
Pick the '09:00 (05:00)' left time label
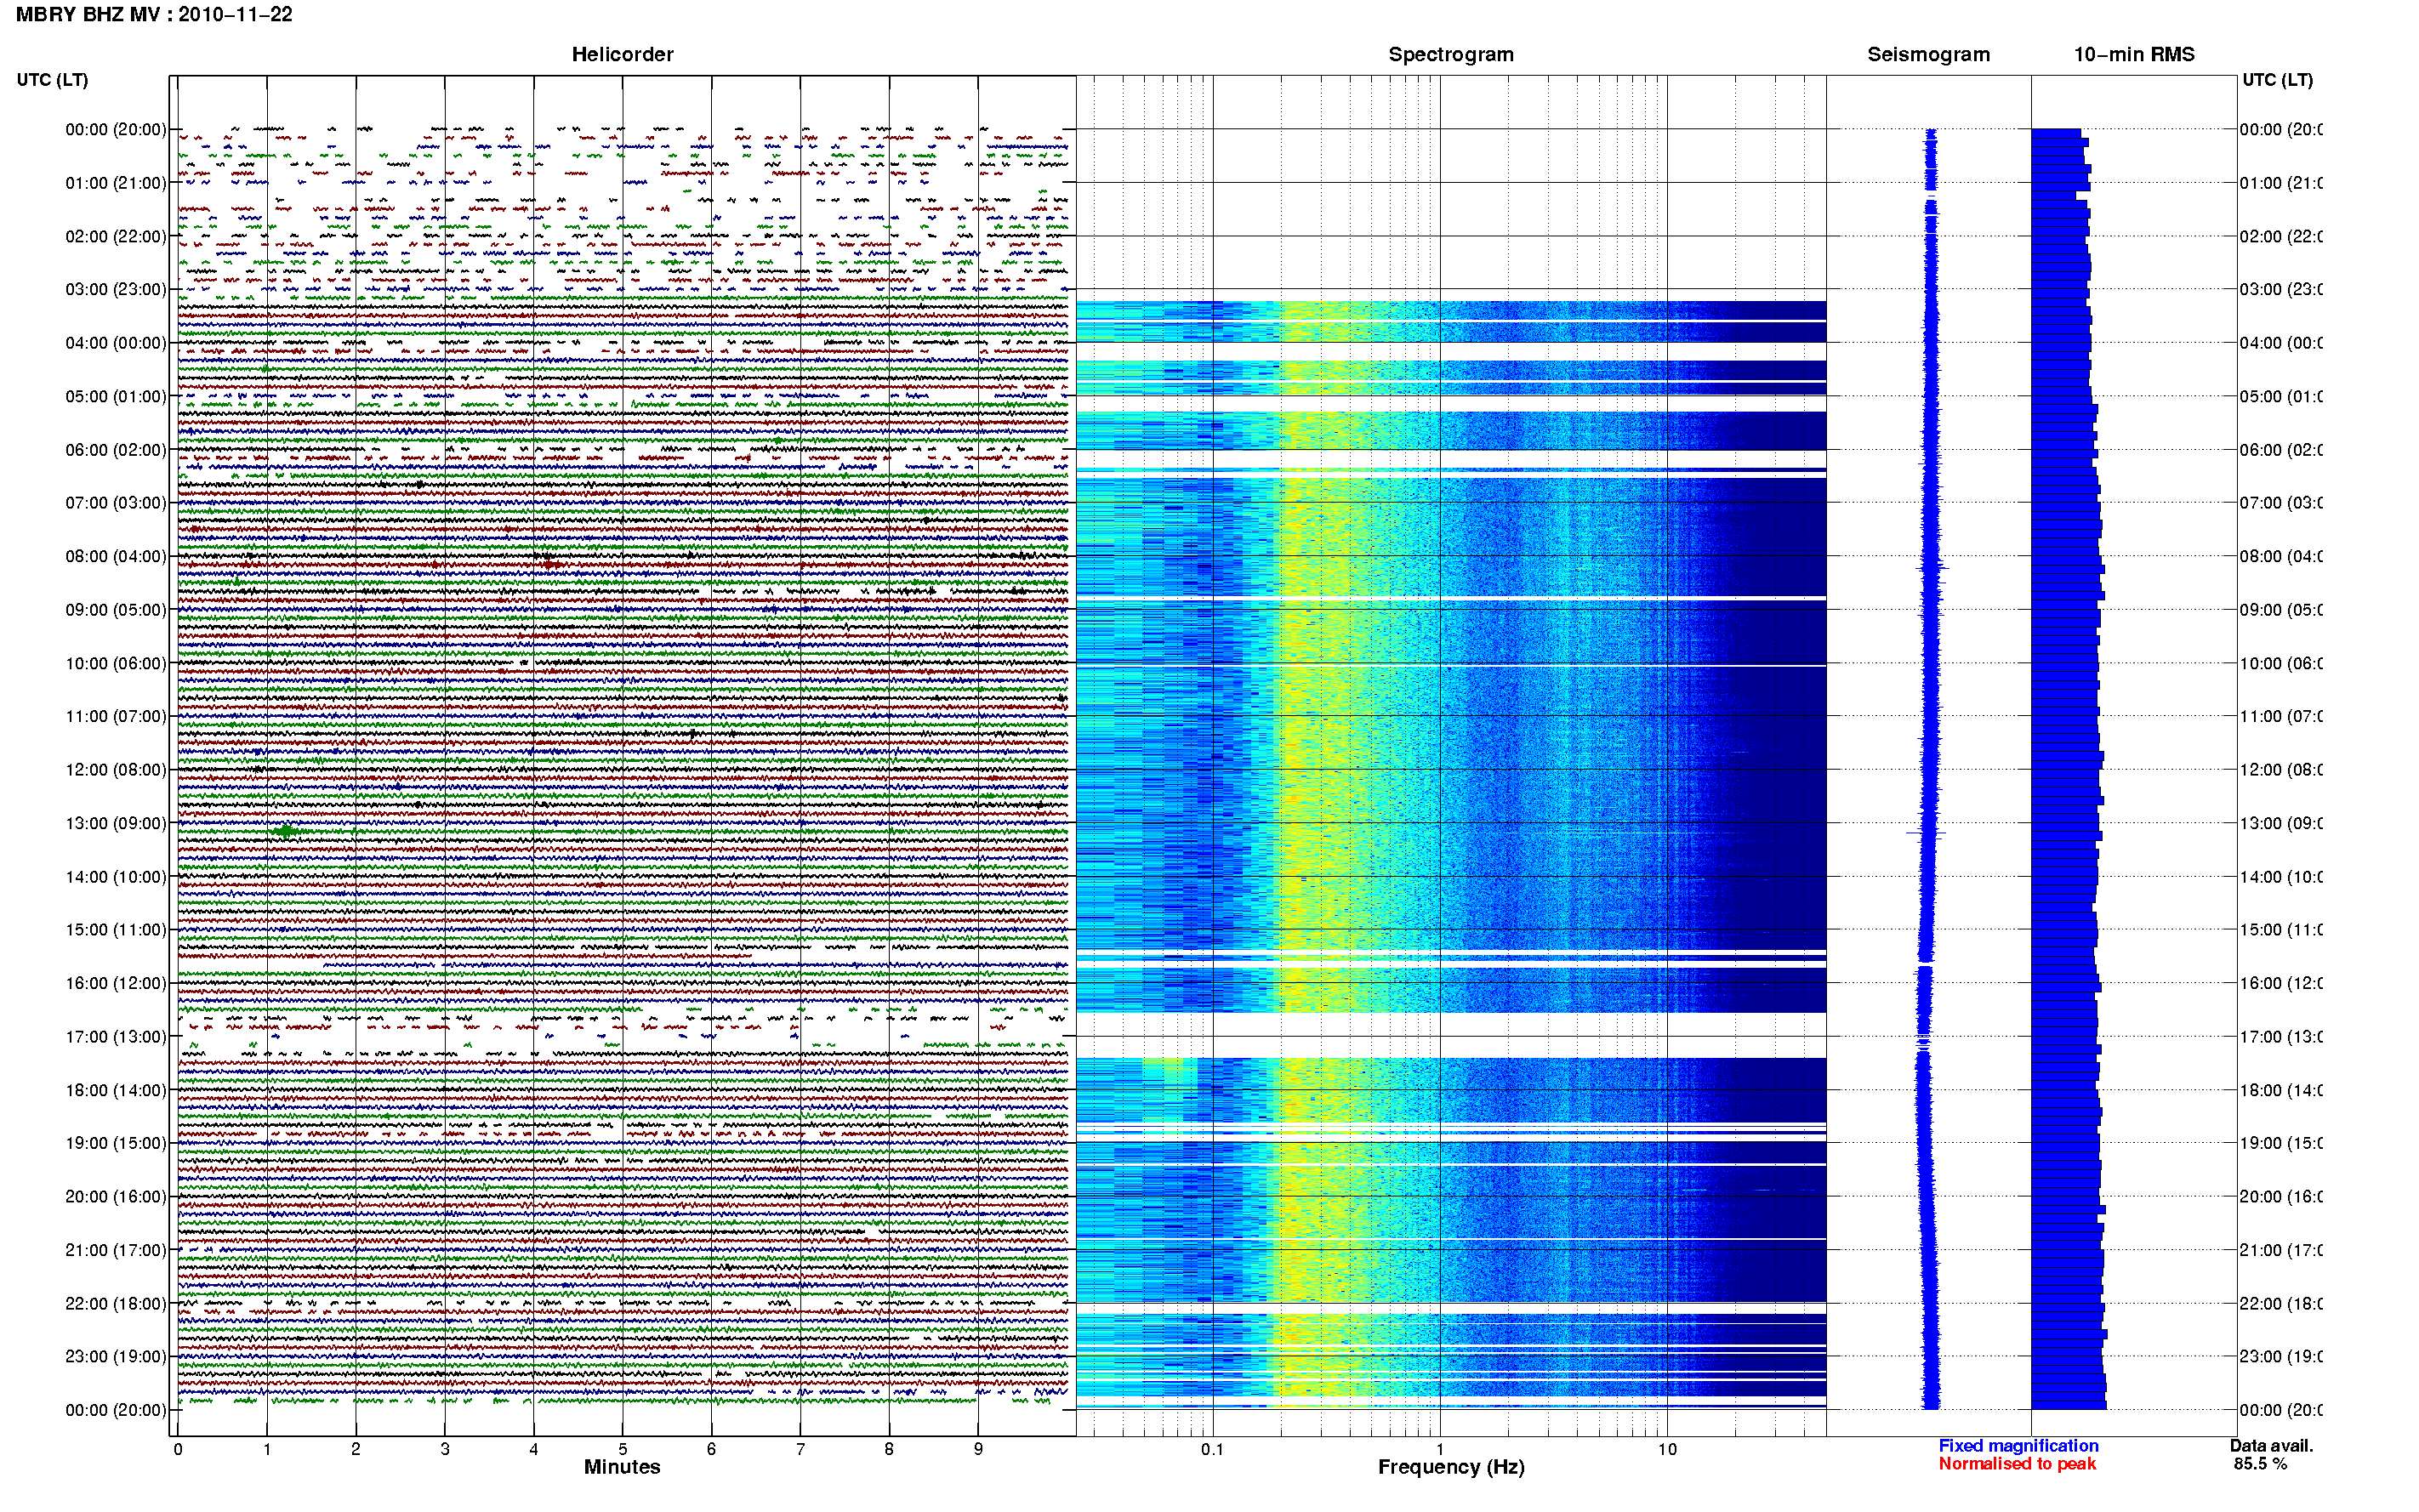(x=116, y=610)
